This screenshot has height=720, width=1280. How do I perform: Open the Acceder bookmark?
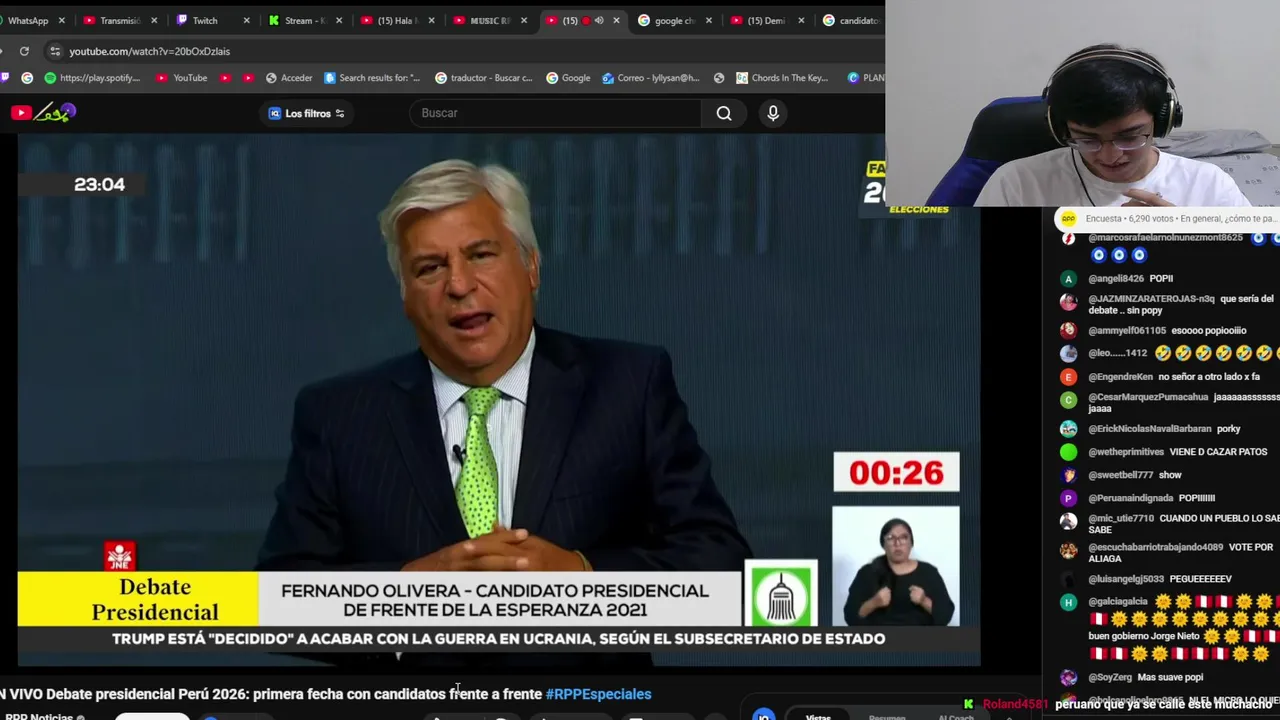click(289, 78)
